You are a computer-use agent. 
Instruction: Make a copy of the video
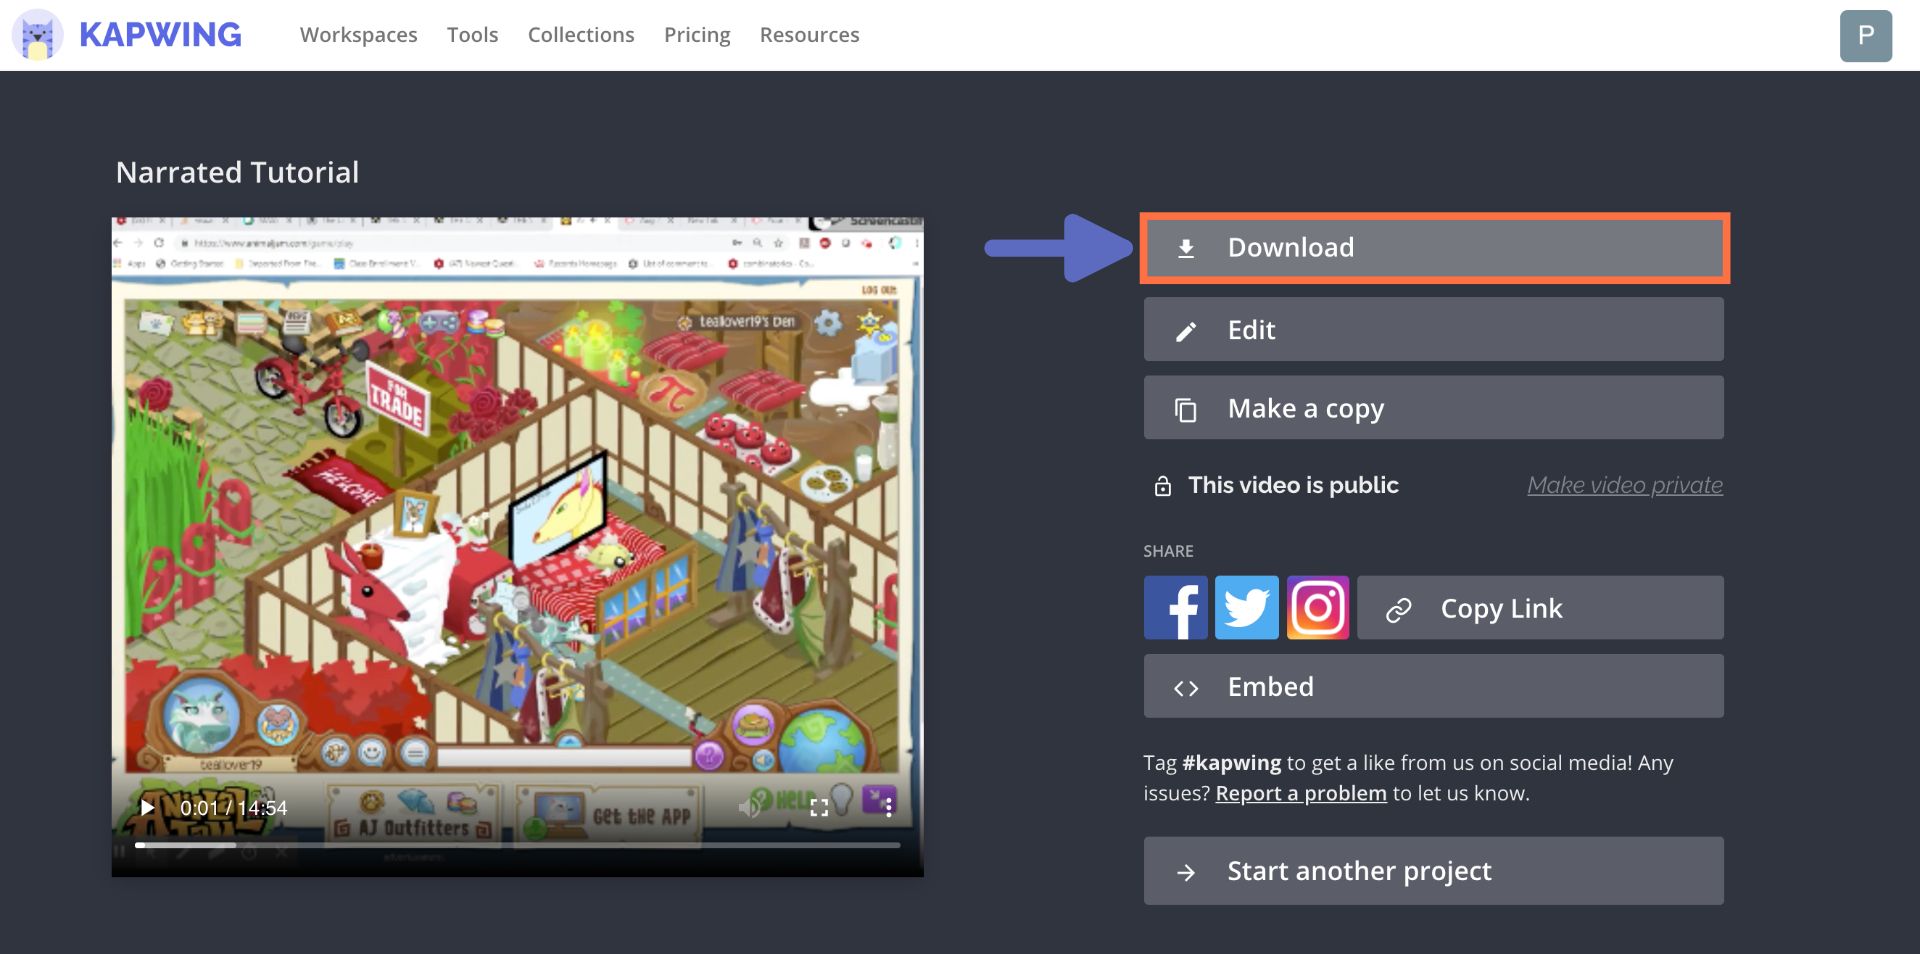coord(1433,408)
